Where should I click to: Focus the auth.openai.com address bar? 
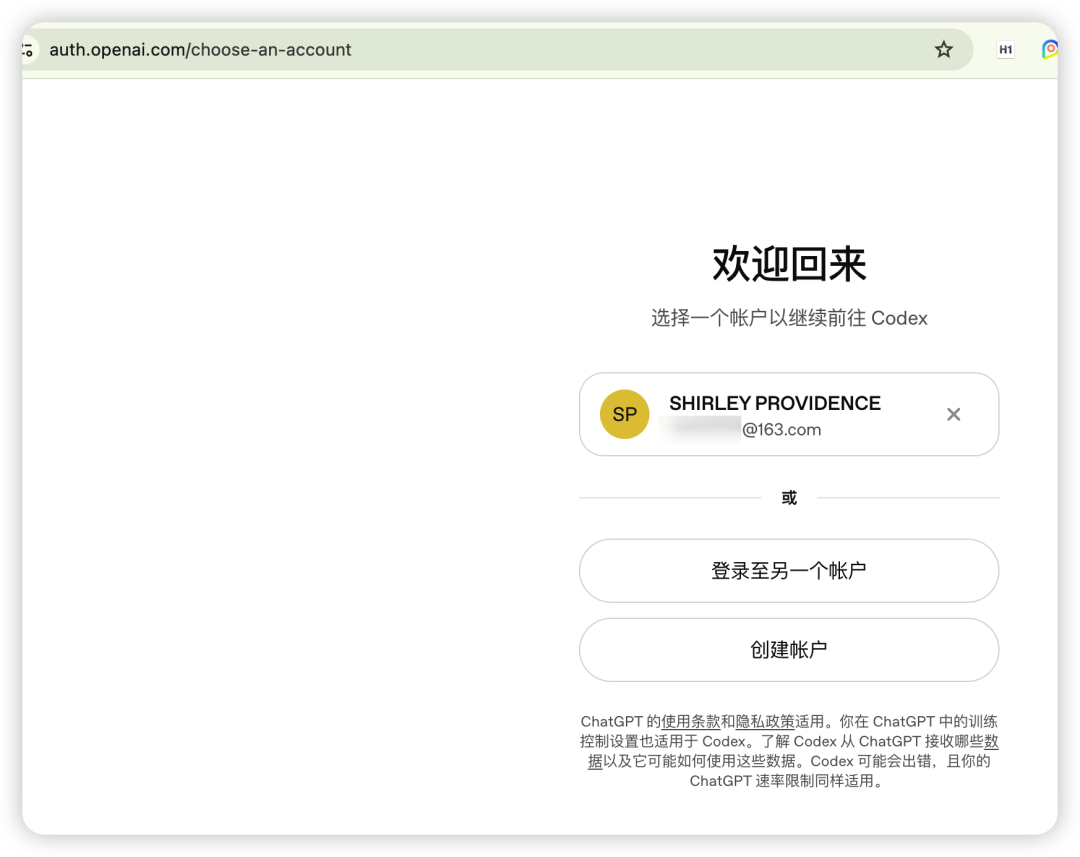click(x=482, y=50)
